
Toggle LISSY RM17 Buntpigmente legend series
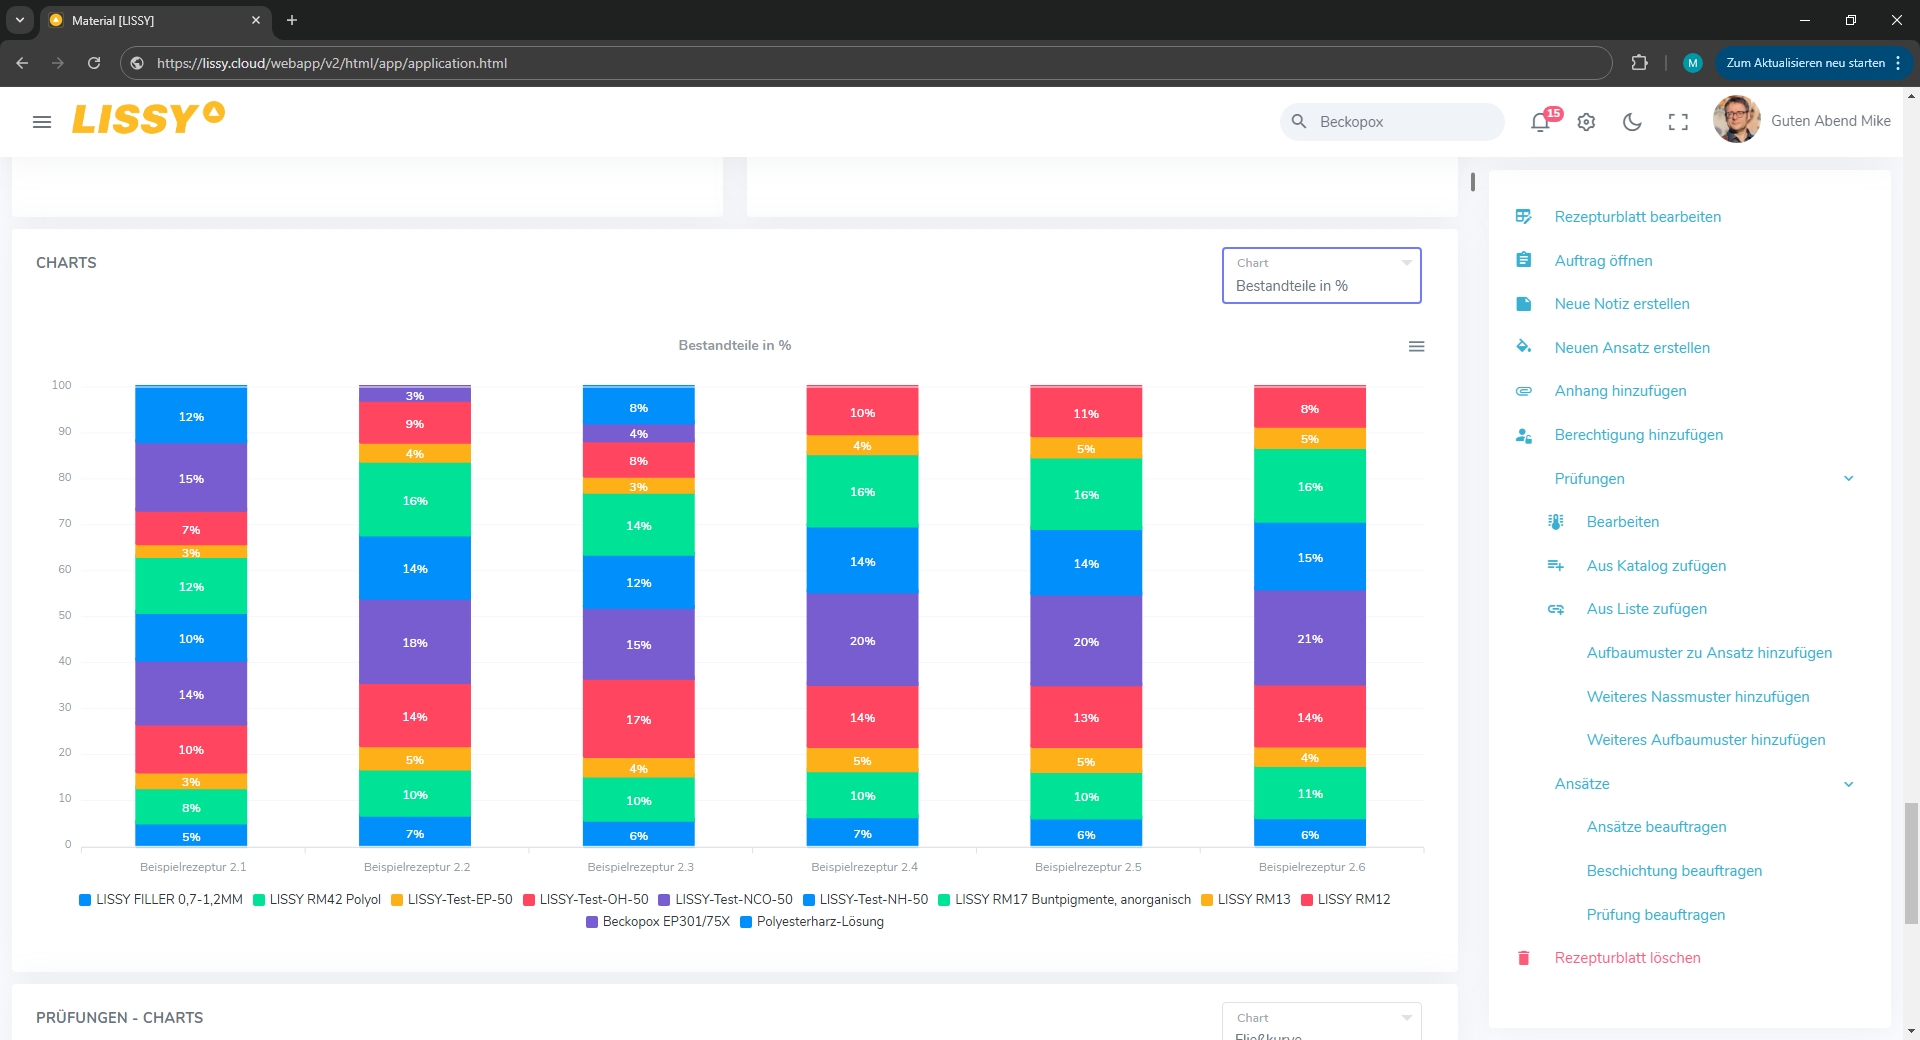(1064, 900)
